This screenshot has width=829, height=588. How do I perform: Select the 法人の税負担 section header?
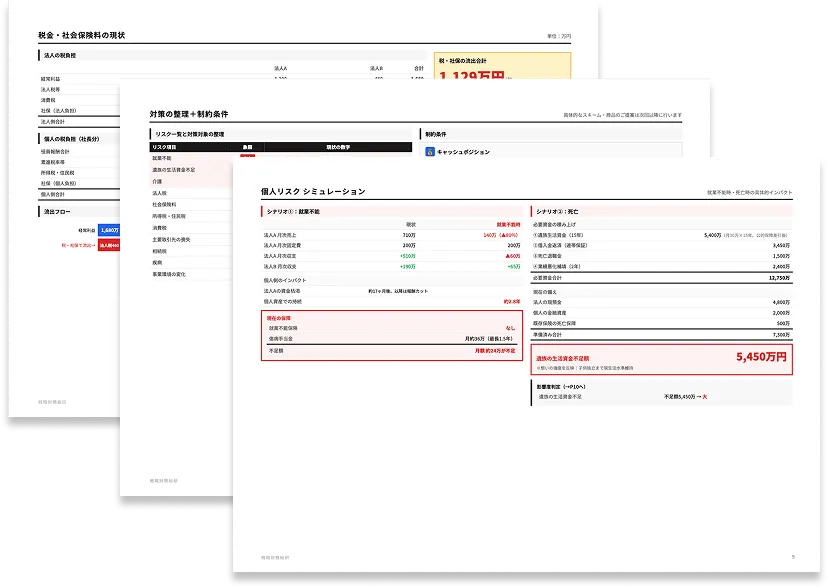[62, 56]
